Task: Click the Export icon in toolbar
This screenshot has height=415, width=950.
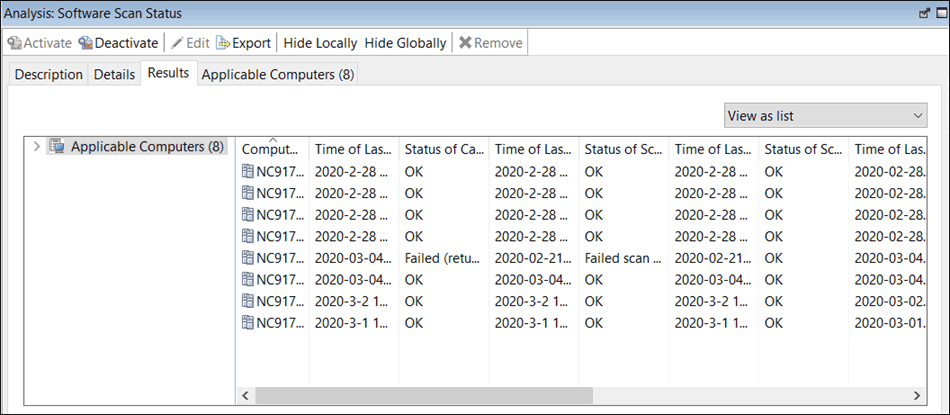Action: (x=223, y=43)
